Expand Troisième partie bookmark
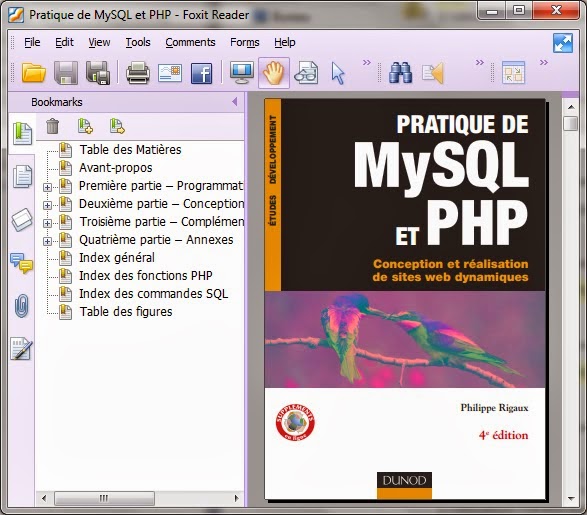The image size is (587, 515). pyautogui.click(x=48, y=223)
